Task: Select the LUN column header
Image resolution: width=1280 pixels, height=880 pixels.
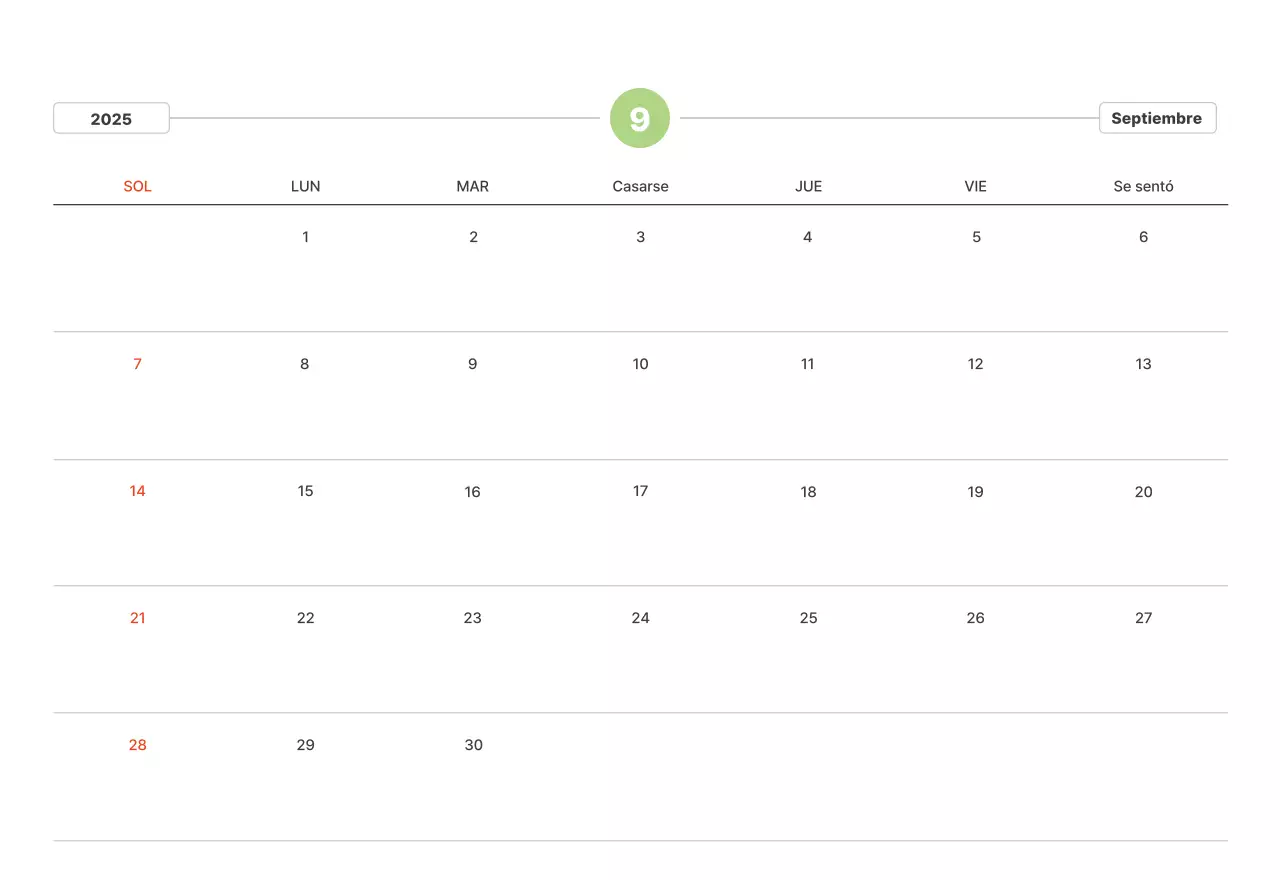Action: coord(306,186)
